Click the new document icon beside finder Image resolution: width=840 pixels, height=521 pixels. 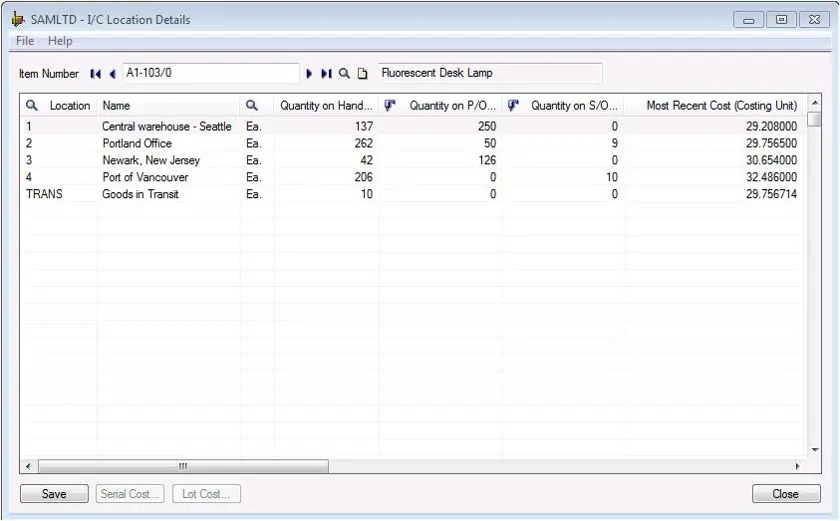pyautogui.click(x=362, y=73)
